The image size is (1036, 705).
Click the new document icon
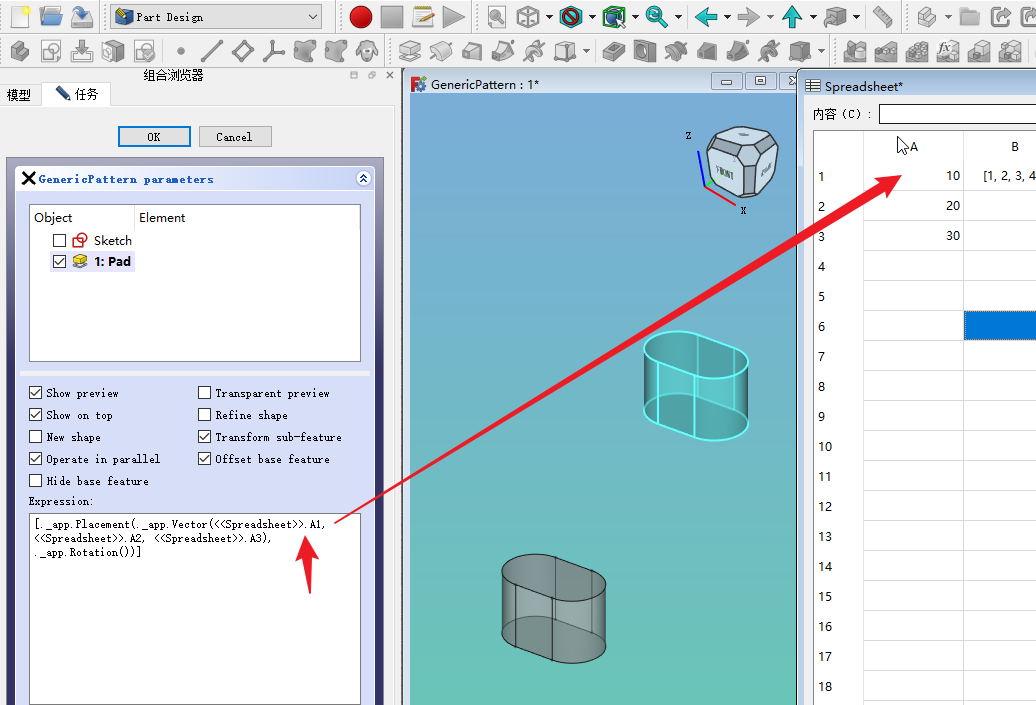point(20,17)
